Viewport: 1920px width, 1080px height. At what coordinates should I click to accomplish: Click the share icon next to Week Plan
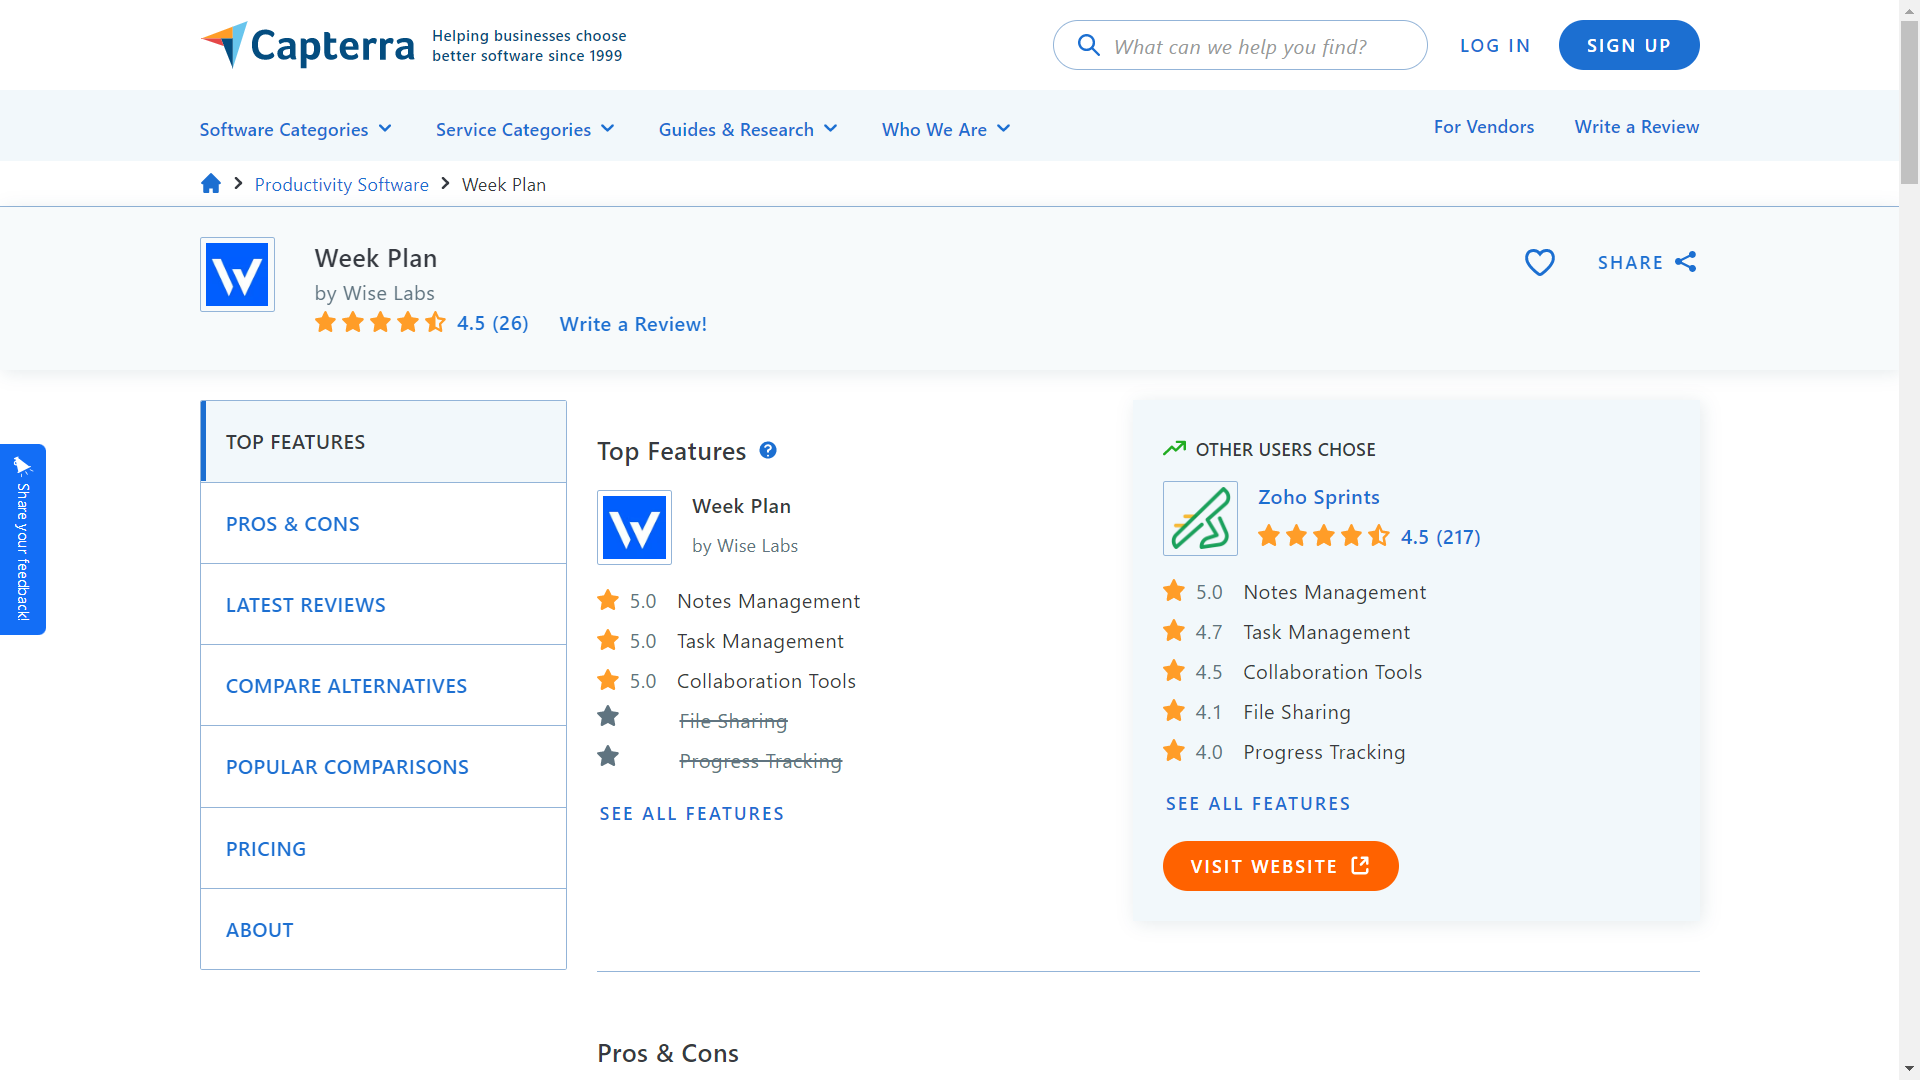(1689, 262)
